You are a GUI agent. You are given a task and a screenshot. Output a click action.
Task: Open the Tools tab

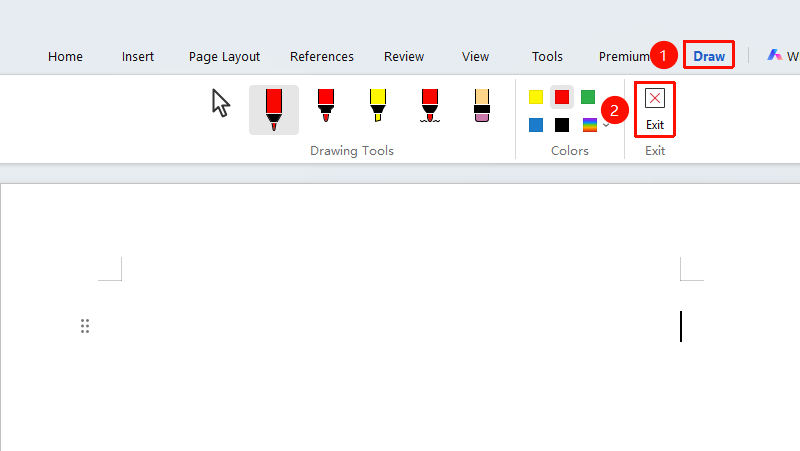click(x=547, y=57)
